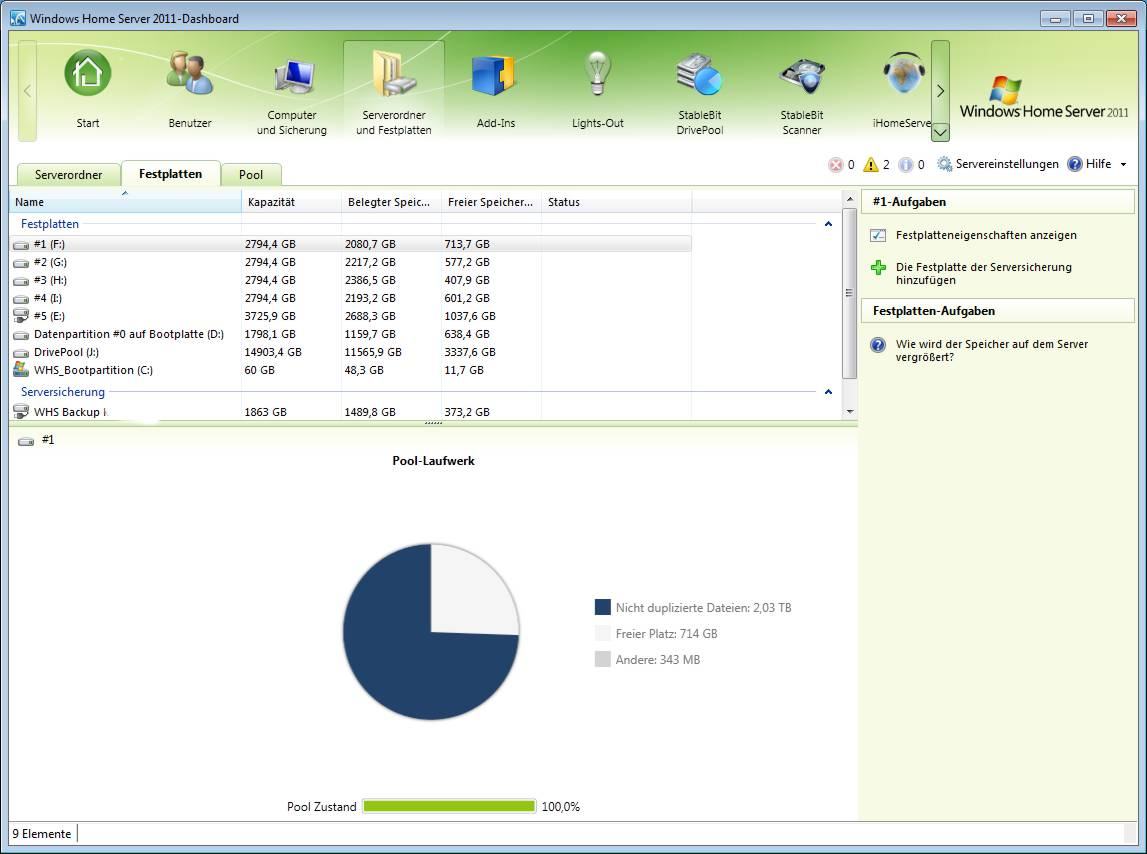Switch to the Pool tab
Screen dimensions: 1147x854
[x=251, y=174]
